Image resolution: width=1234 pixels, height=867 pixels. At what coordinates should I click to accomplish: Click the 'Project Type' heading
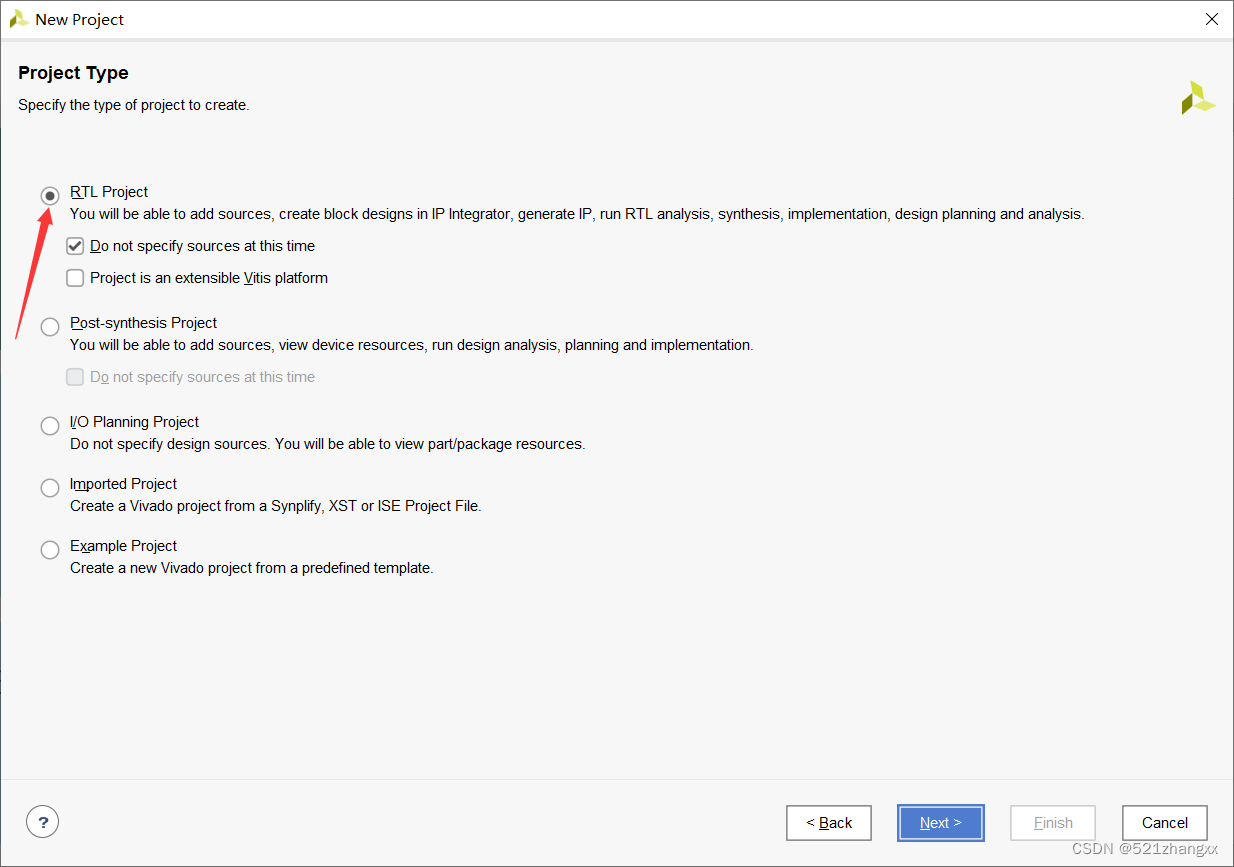73,73
